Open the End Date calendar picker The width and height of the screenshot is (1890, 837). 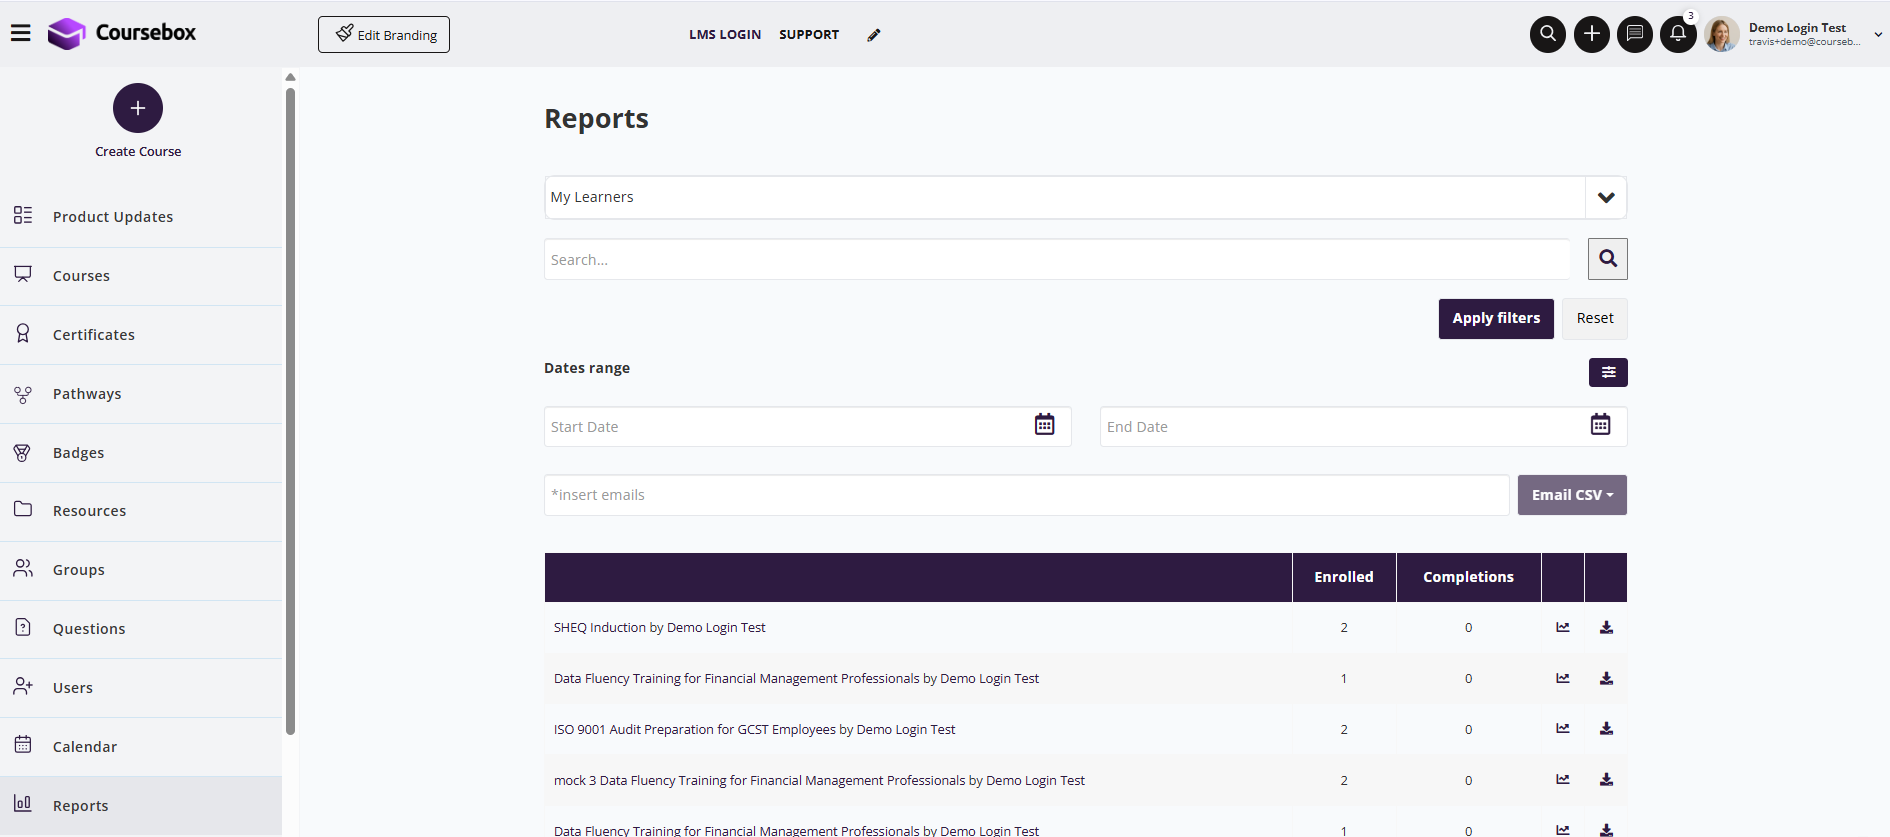1601,425
